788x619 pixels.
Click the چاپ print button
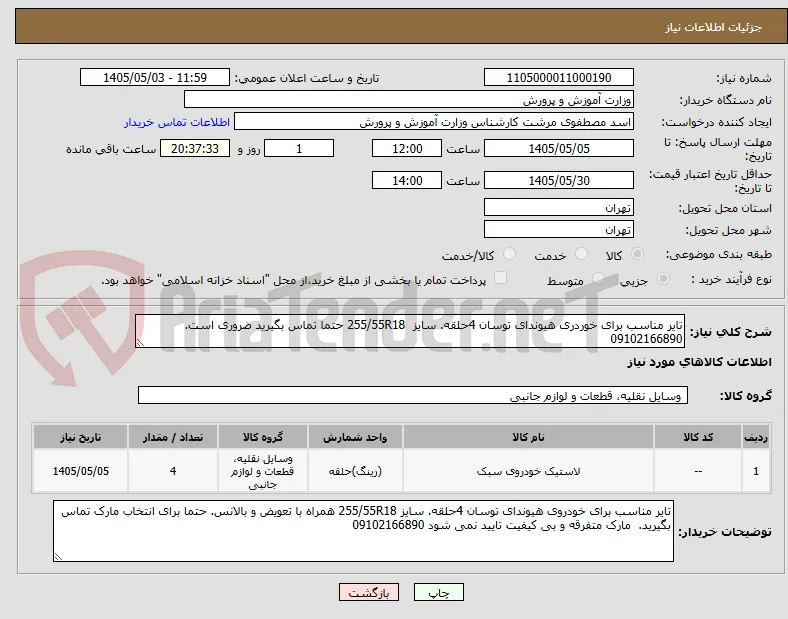pyautogui.click(x=439, y=593)
